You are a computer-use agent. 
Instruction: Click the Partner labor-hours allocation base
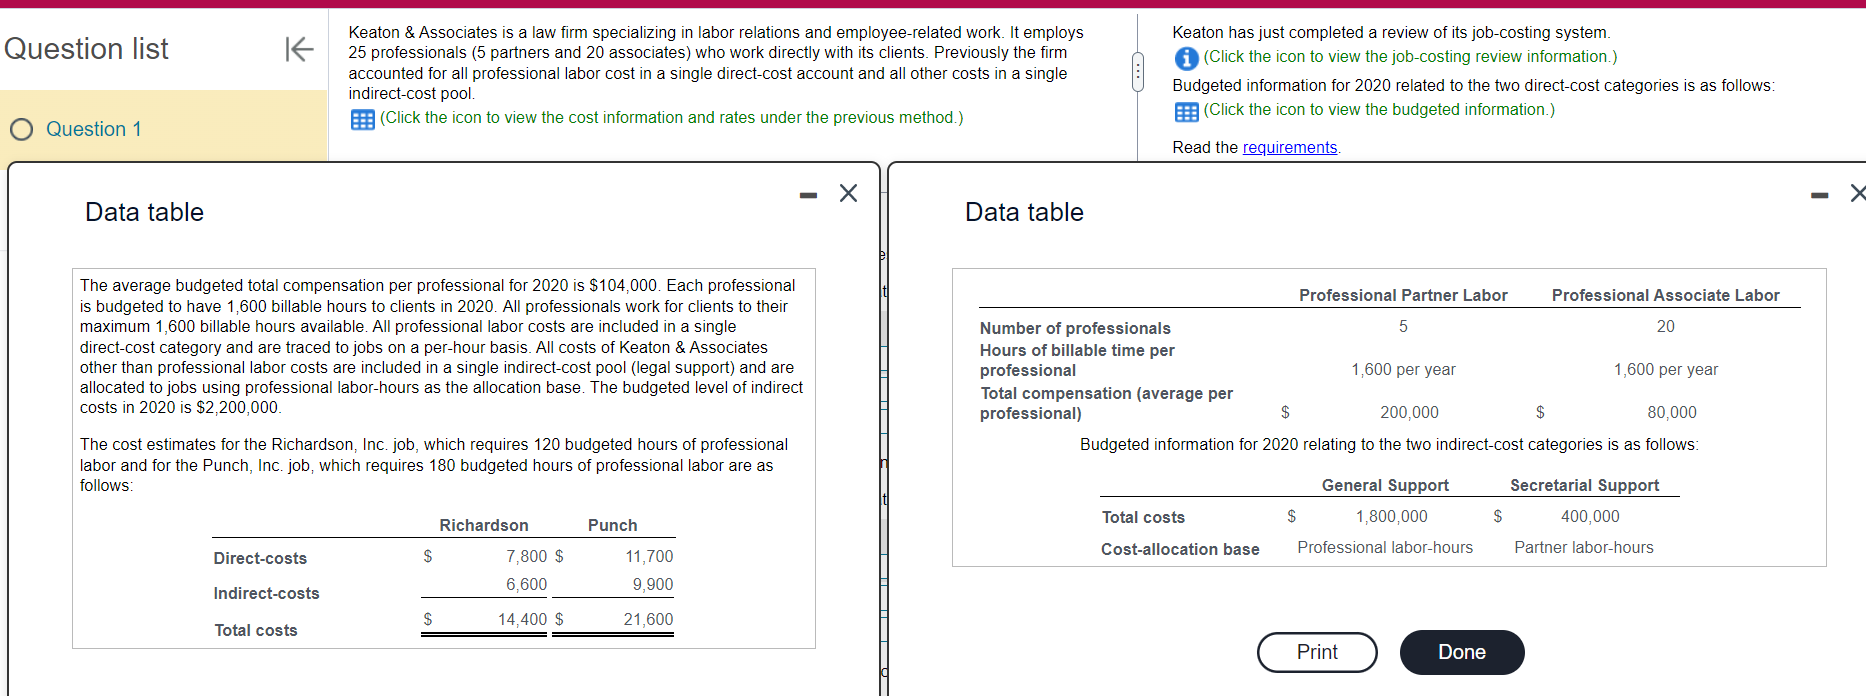pyautogui.click(x=1584, y=547)
